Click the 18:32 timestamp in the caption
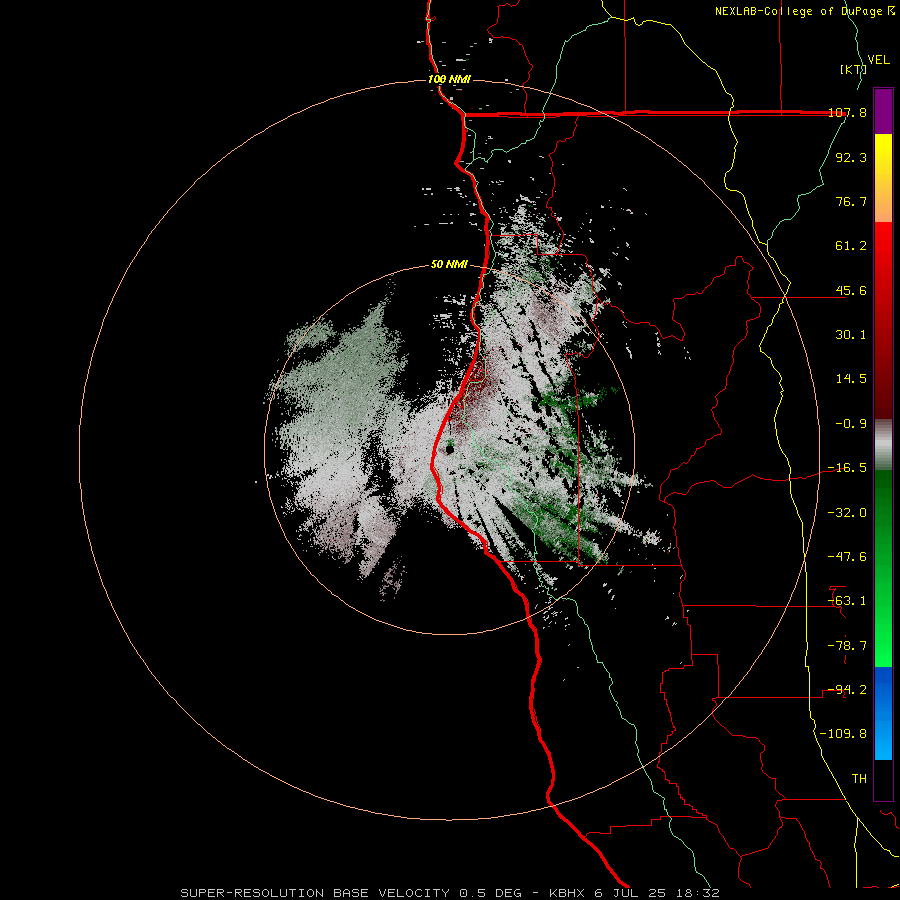This screenshot has width=900, height=900. coord(700,893)
